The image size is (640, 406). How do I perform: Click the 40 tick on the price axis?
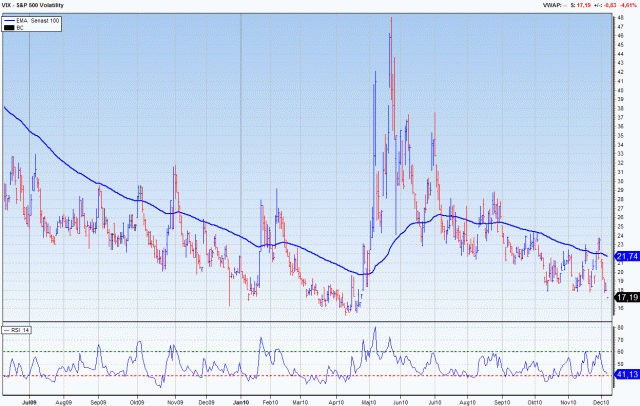(620, 90)
